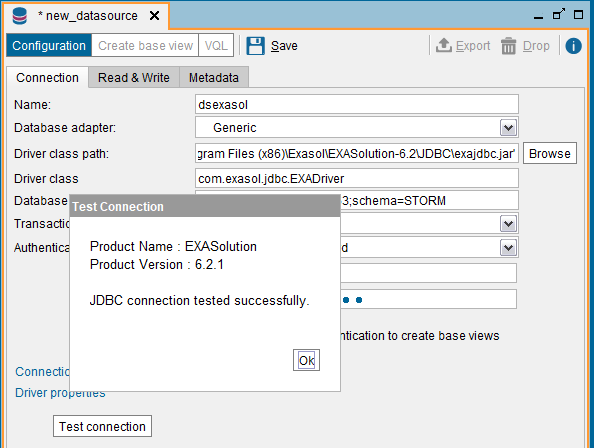Close the new_datasource tab

[x=154, y=16]
